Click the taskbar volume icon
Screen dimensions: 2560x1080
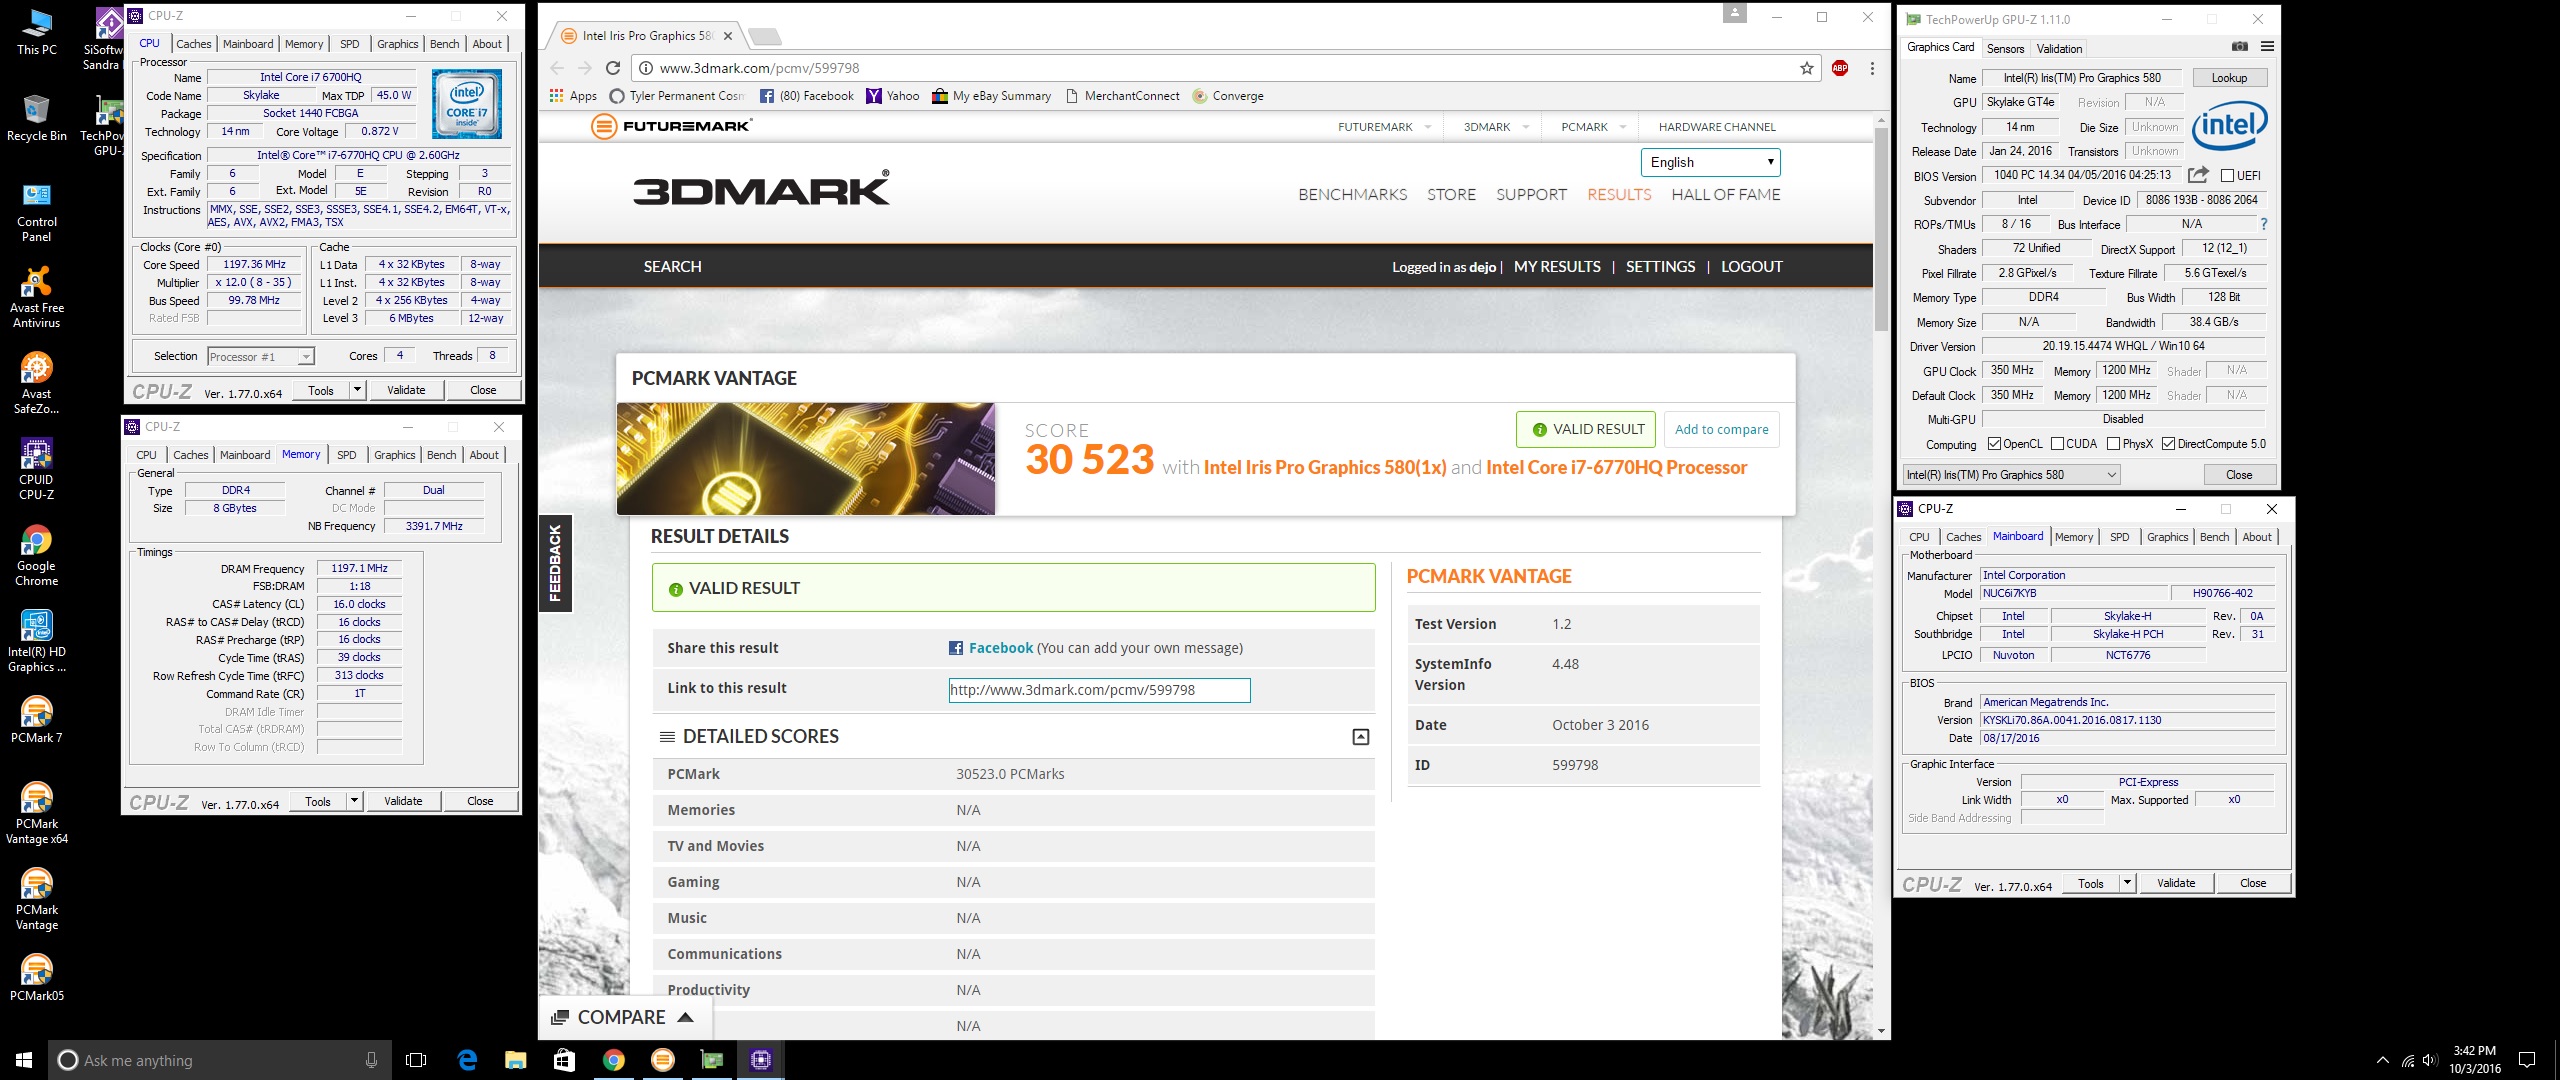point(2430,1060)
